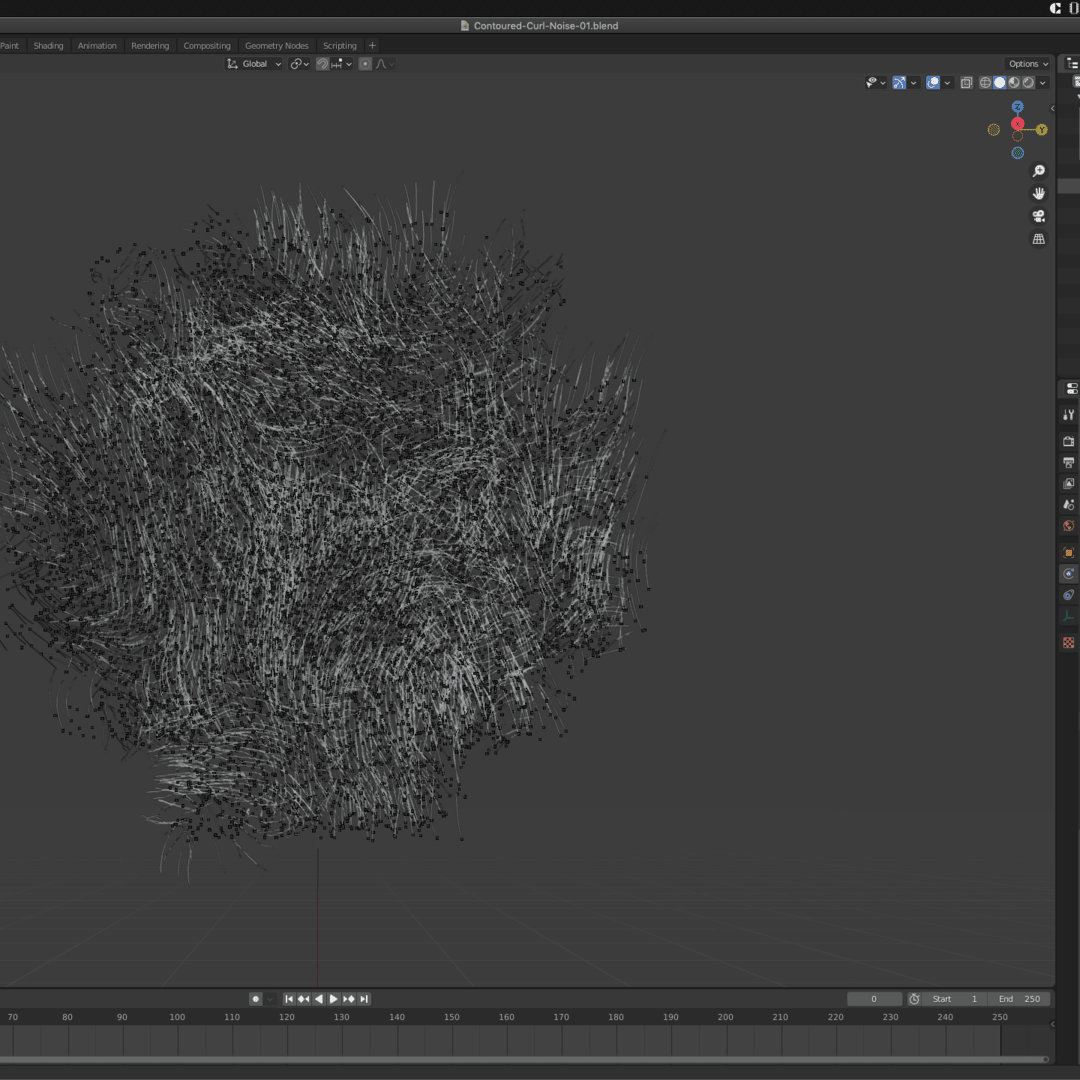Toggle X-ray mode in viewport header
The image size is (1080, 1080).
click(966, 83)
